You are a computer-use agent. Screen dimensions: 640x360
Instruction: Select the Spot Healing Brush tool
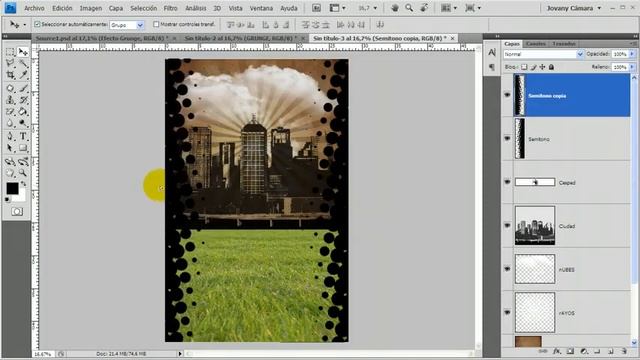point(10,88)
